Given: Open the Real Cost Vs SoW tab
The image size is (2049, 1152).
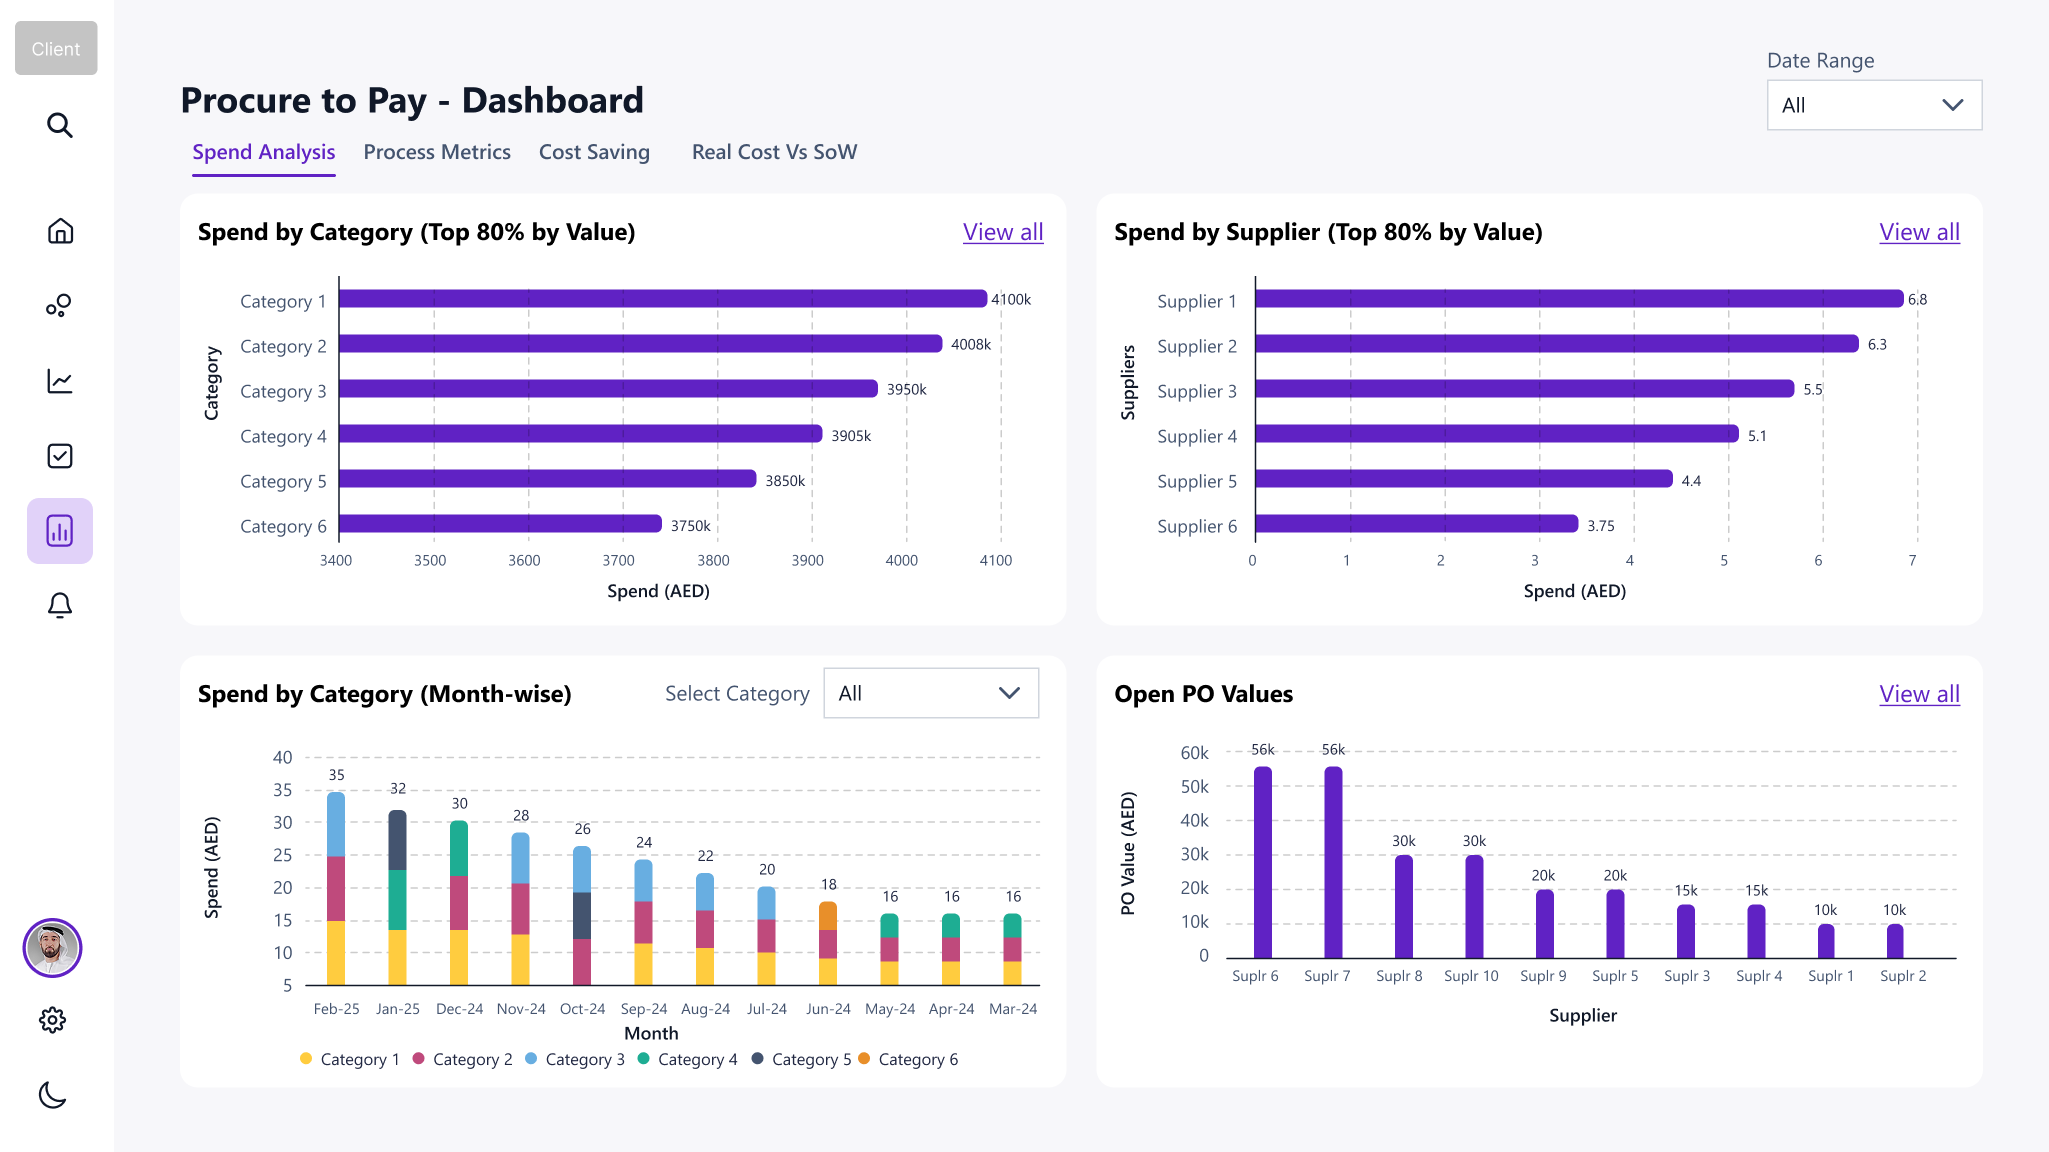Looking at the screenshot, I should click(x=774, y=152).
